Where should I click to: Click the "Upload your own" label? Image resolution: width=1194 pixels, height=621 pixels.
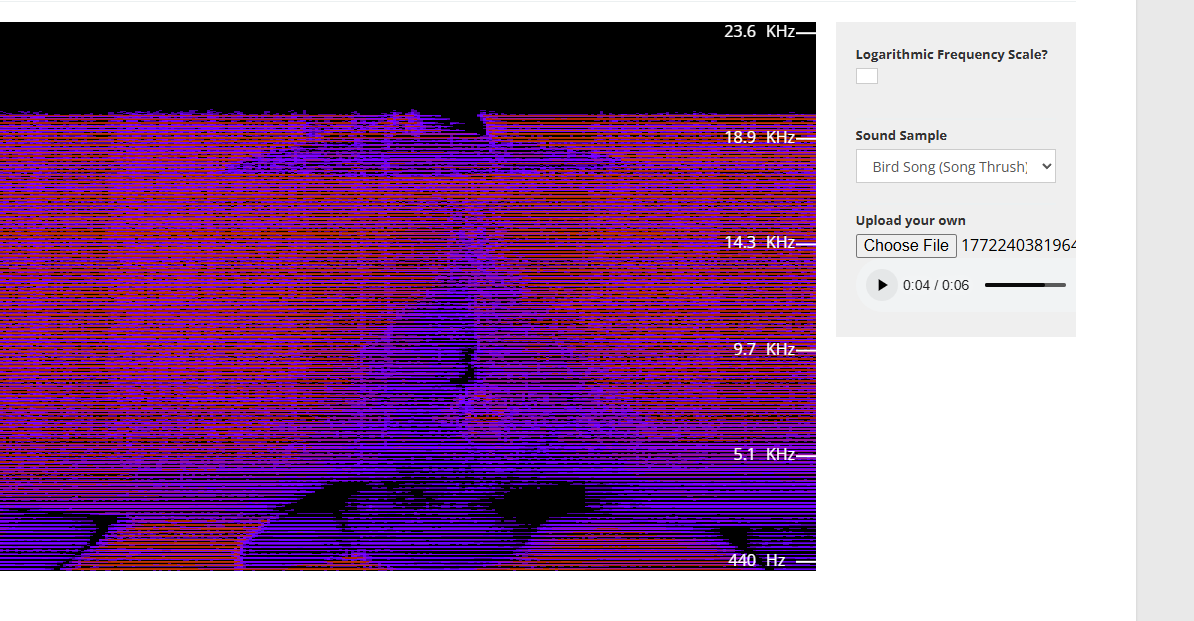[910, 221]
